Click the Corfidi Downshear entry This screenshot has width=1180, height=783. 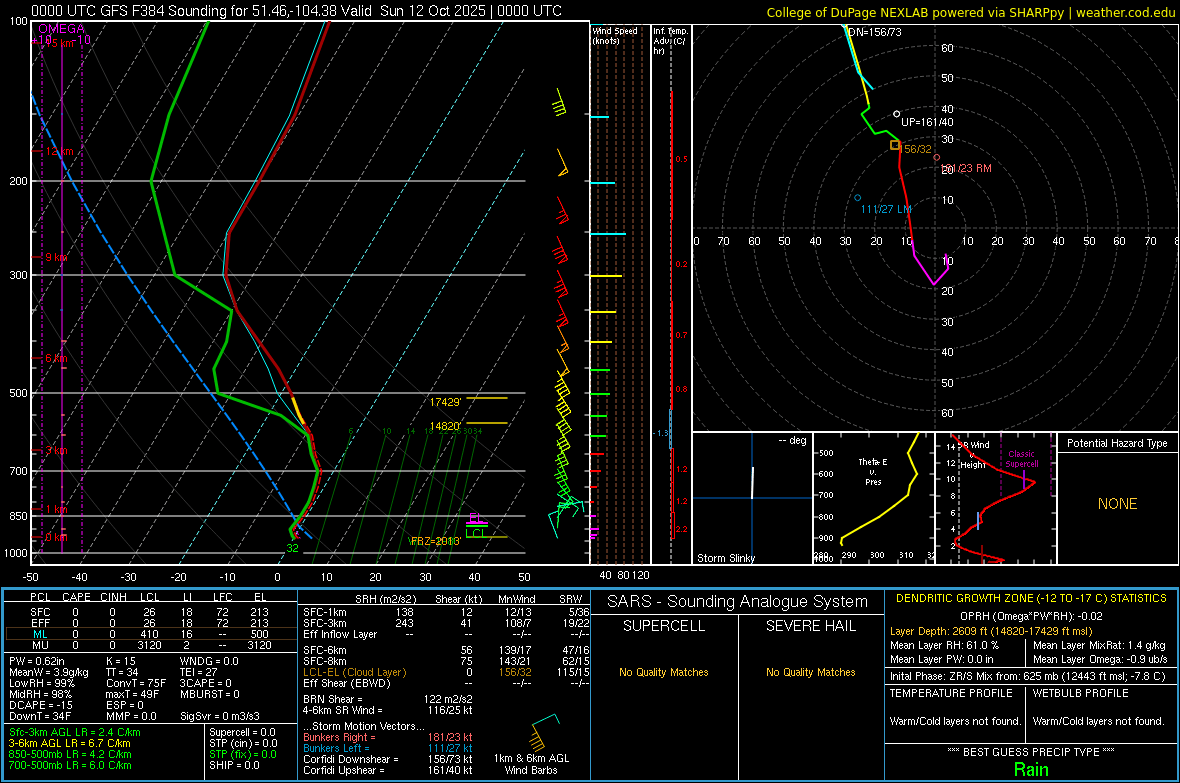[x=388, y=759]
